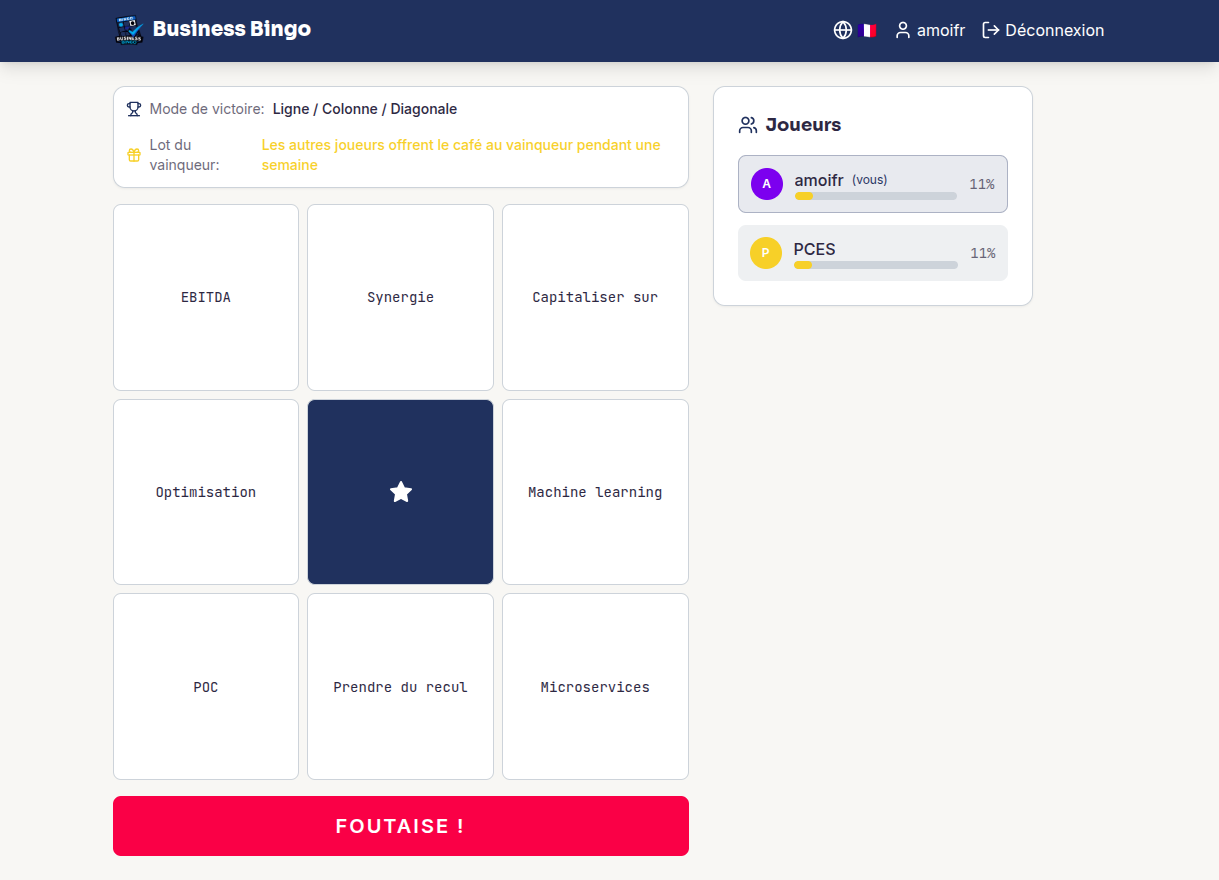Click the Joueurs panel players icon
The width and height of the screenshot is (1219, 880).
747,124
